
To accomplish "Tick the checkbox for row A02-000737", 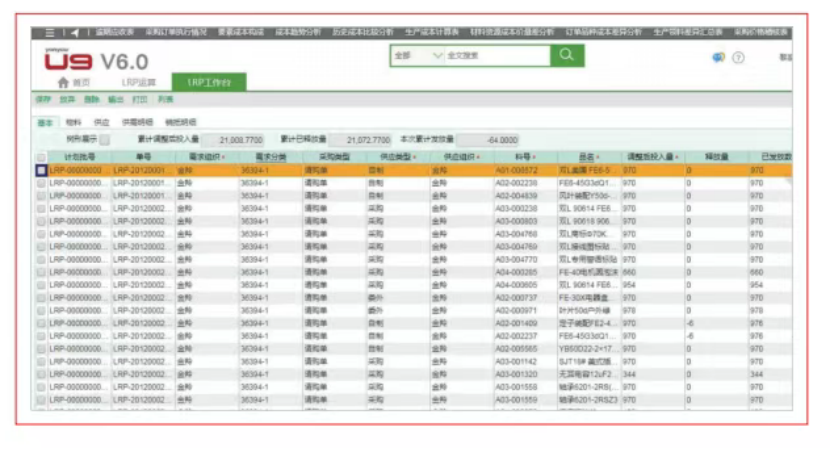I will [41, 298].
